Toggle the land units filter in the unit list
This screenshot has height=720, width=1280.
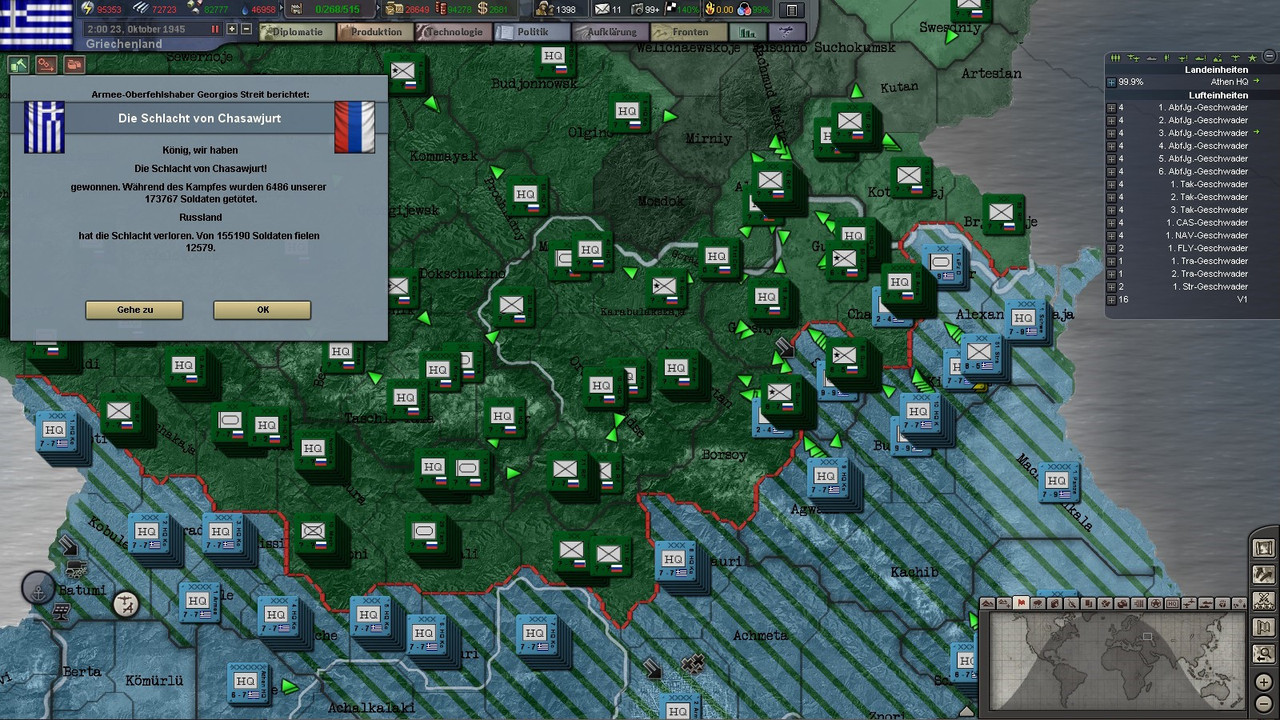1115,58
